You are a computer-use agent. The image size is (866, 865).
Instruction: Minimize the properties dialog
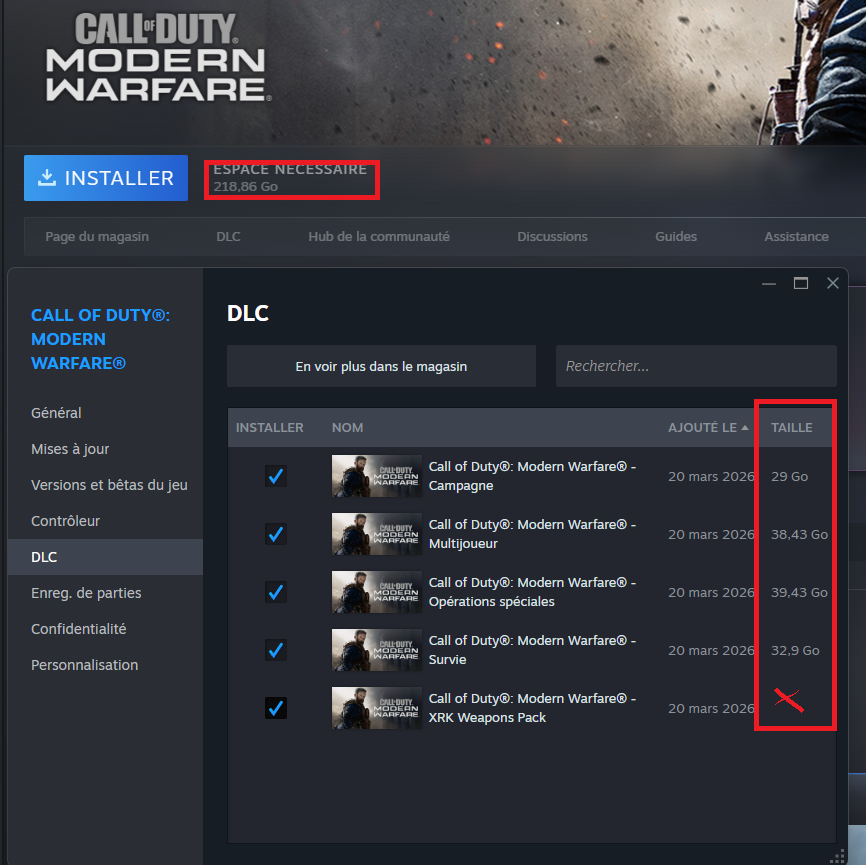[x=769, y=283]
